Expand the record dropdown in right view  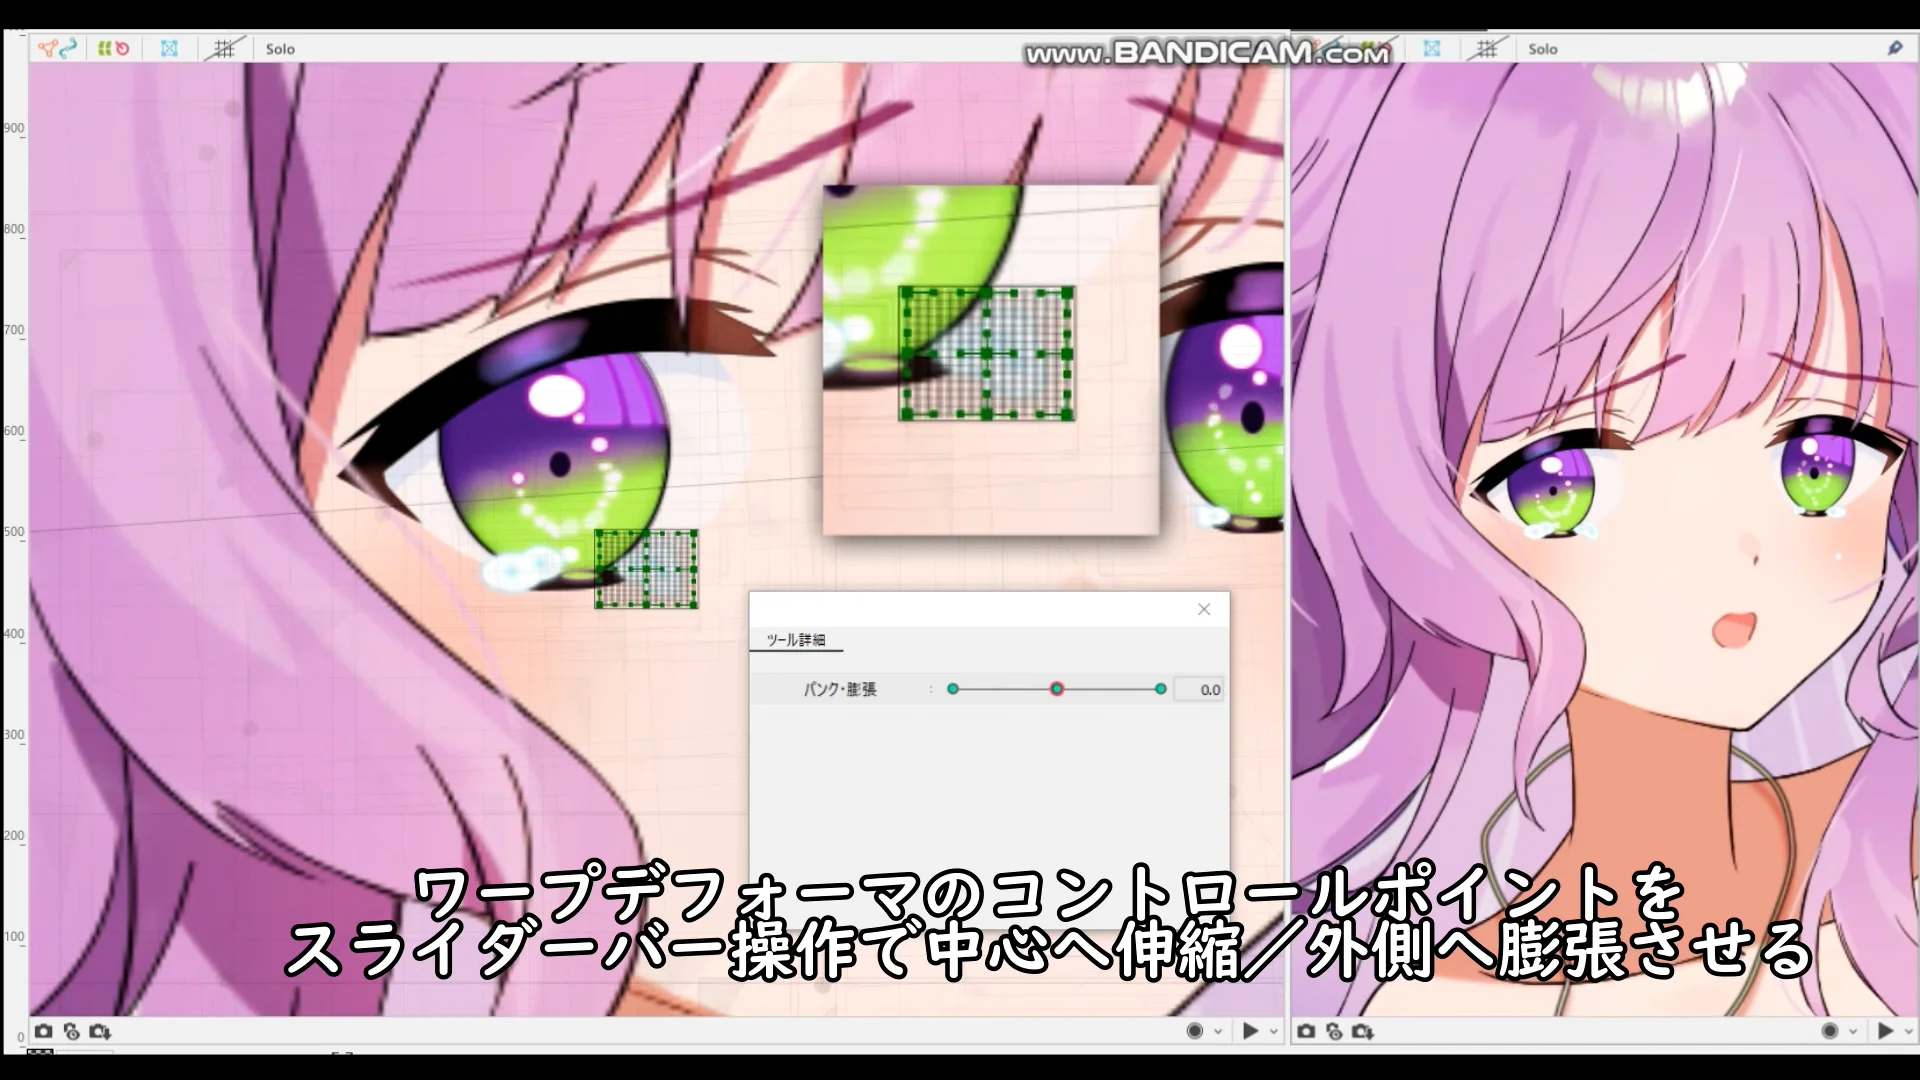pos(1853,1031)
